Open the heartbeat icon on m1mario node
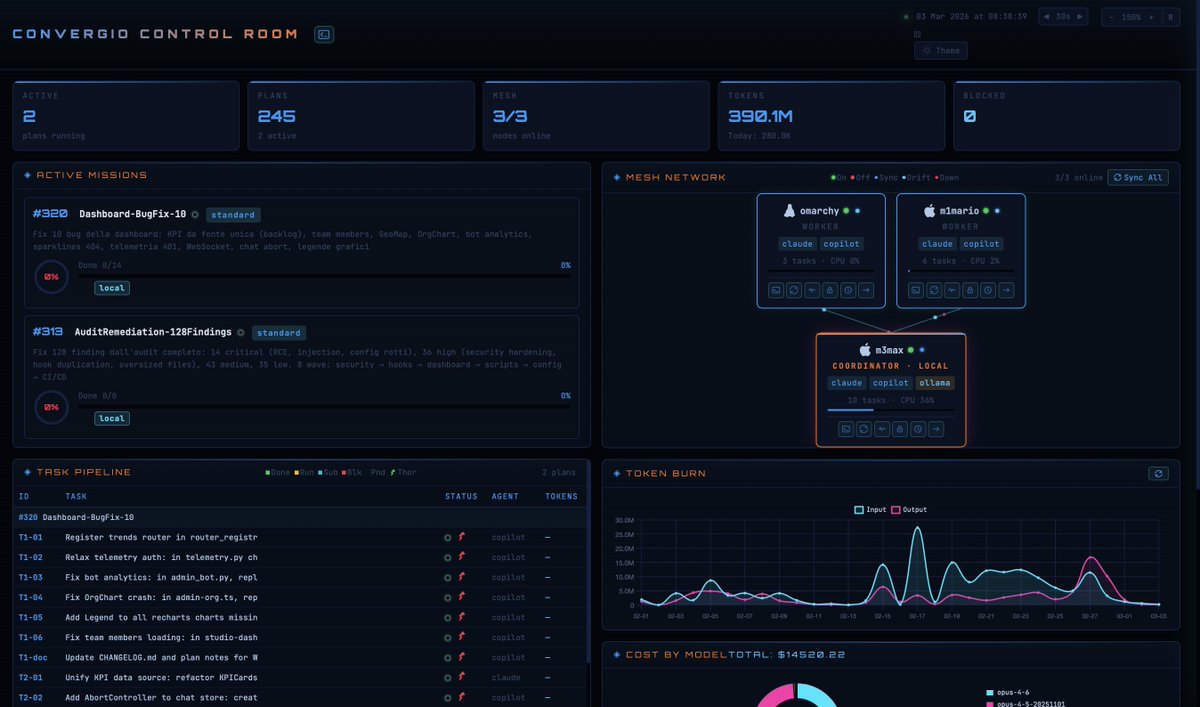 952,290
